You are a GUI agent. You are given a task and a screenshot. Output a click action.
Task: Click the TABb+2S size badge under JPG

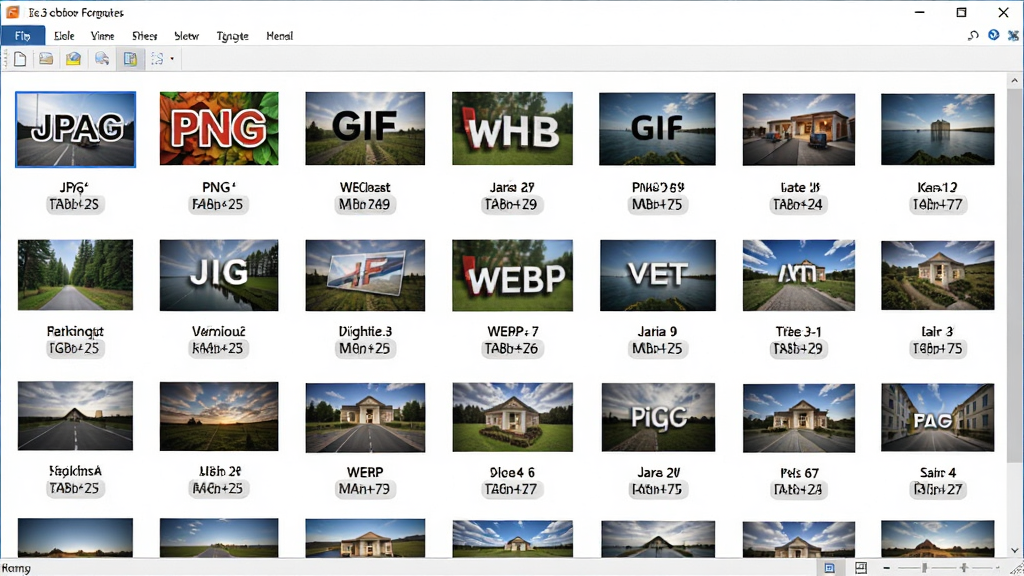pos(74,204)
